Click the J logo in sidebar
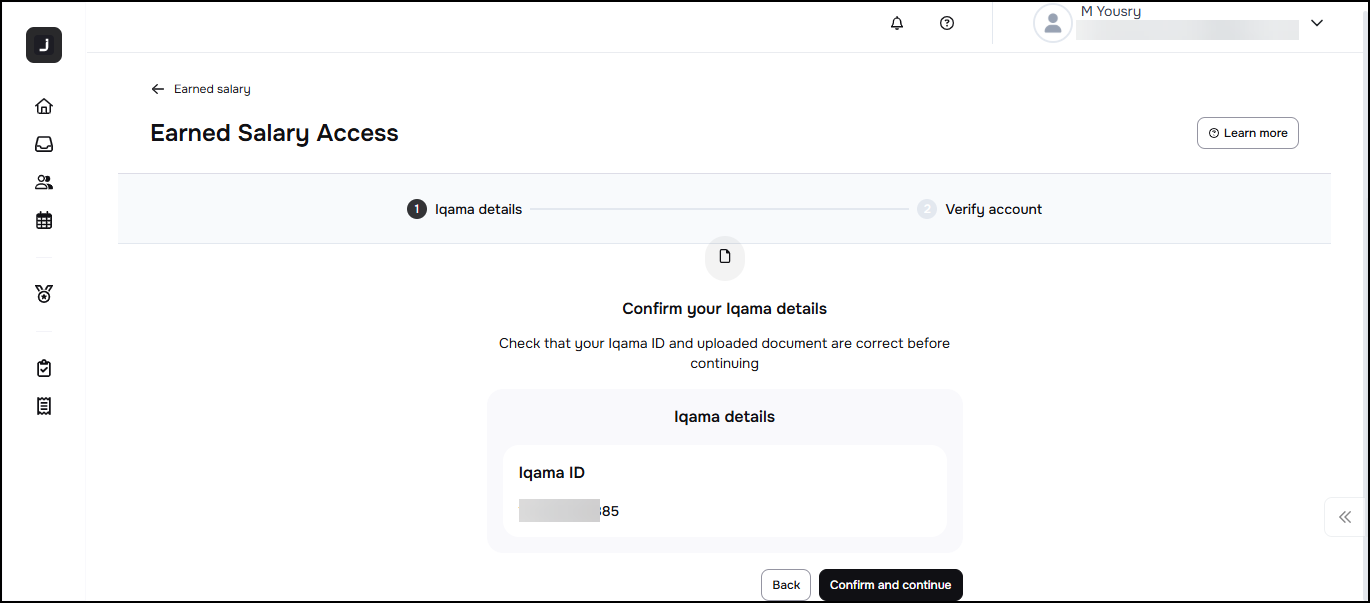This screenshot has height=603, width=1370. [44, 45]
